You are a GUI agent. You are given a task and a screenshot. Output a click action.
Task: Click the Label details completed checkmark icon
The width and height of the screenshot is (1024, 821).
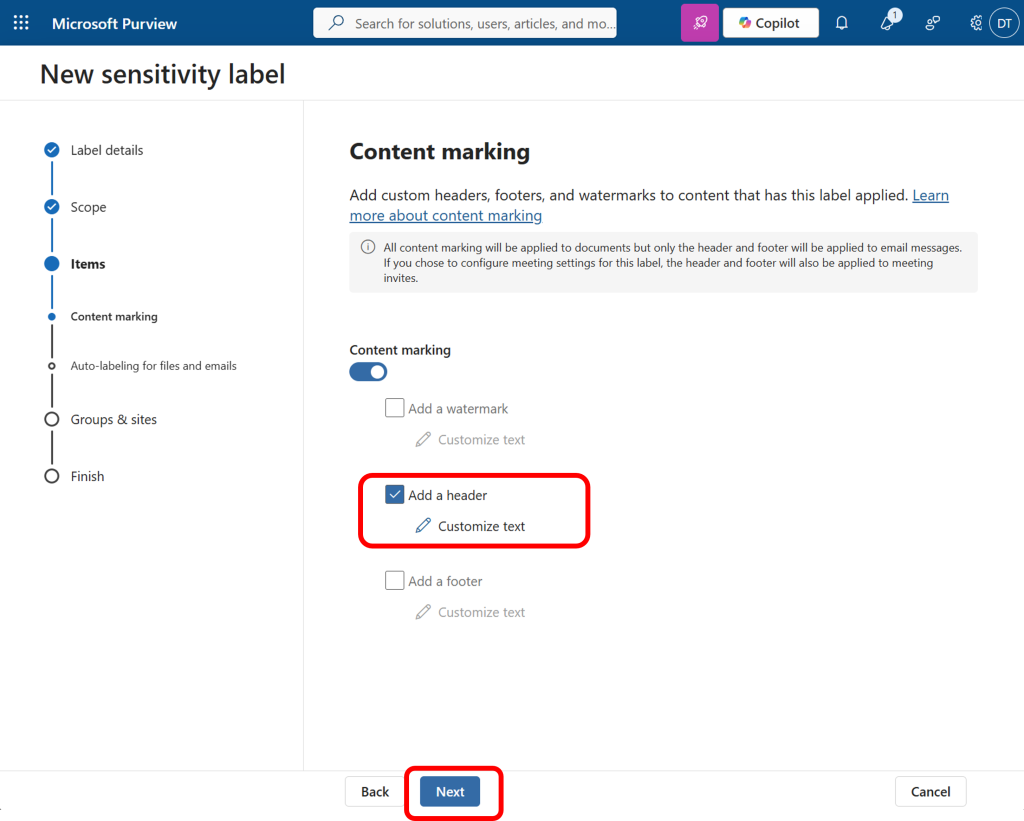(x=52, y=150)
